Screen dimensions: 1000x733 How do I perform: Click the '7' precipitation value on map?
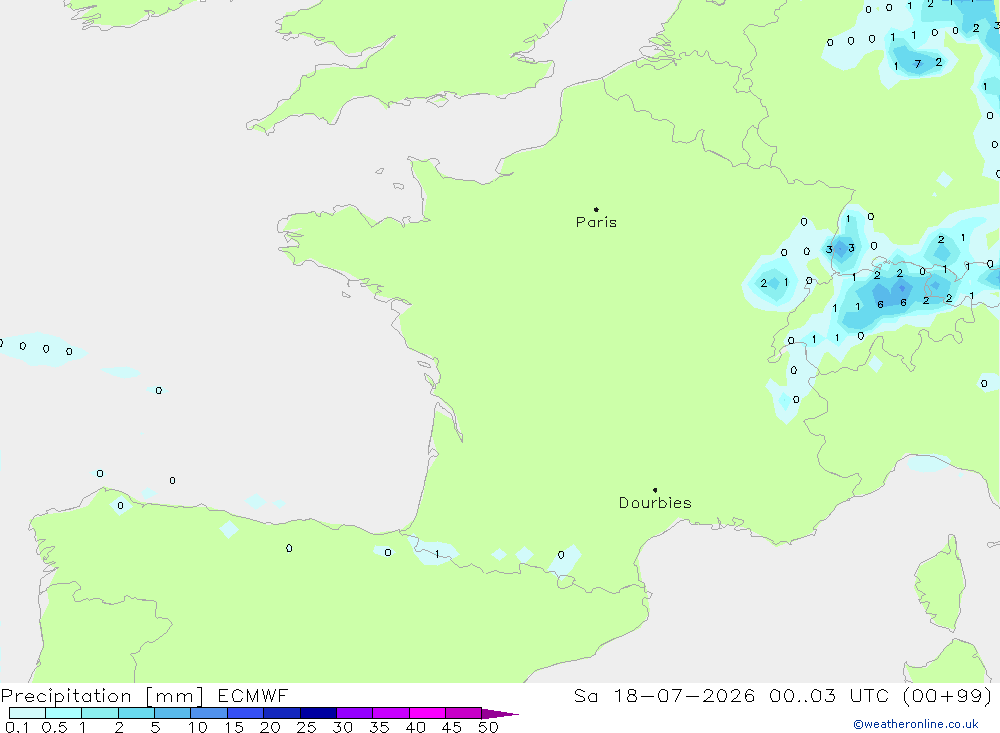tap(918, 64)
